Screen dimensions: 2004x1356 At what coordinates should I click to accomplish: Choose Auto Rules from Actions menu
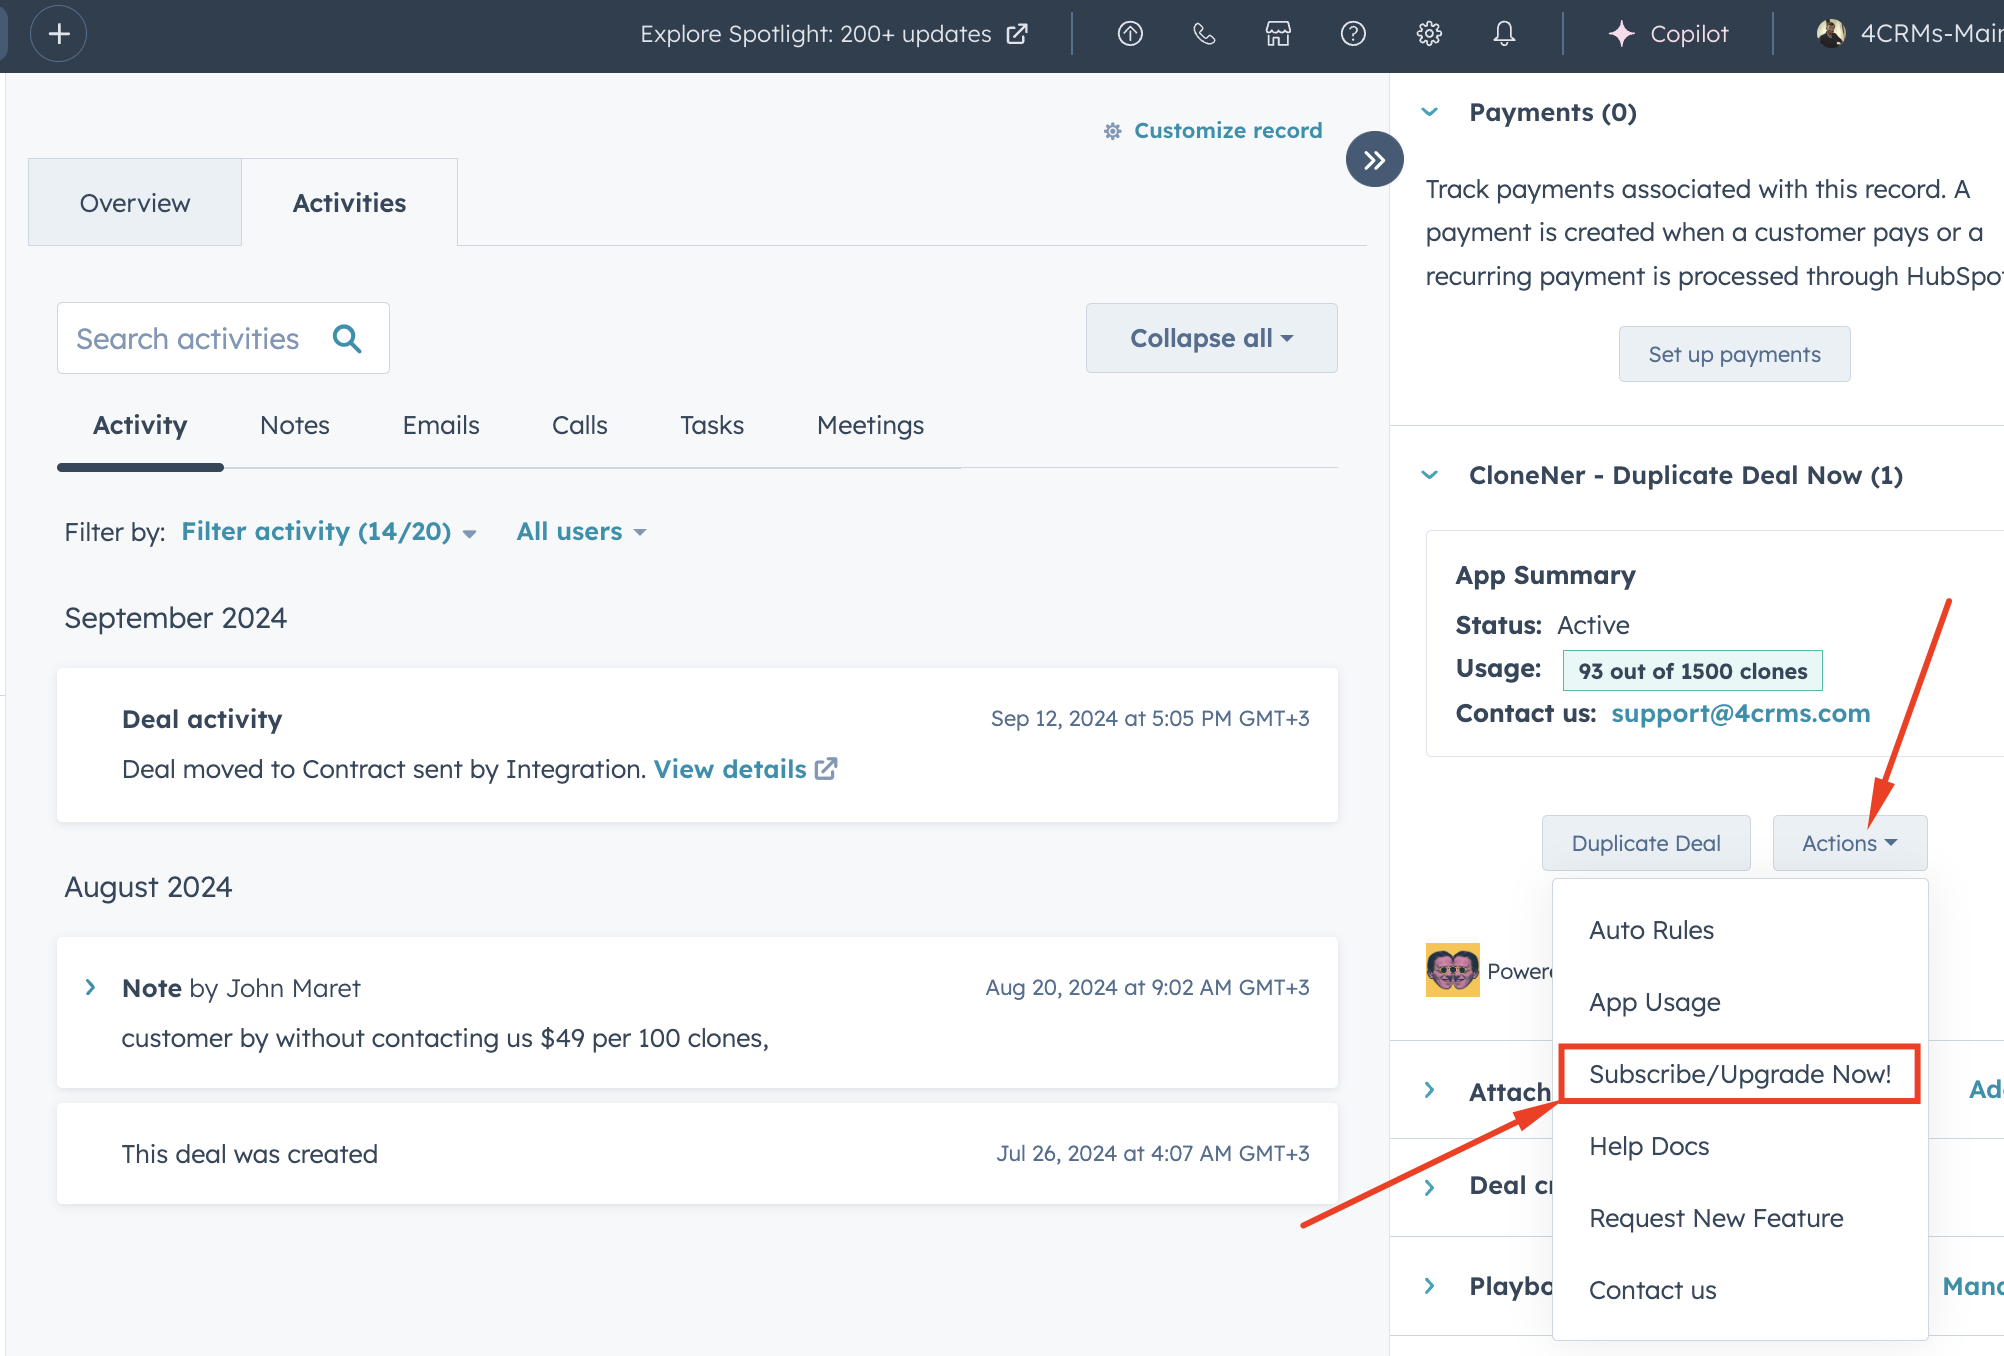point(1651,930)
